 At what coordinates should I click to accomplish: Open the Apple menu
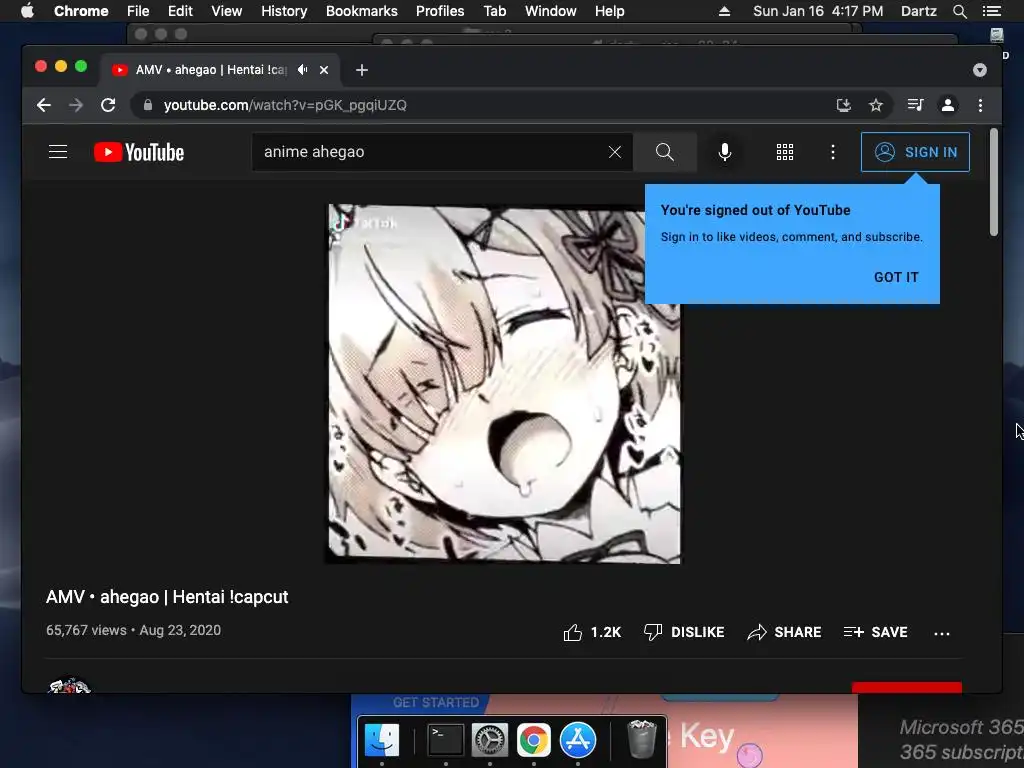coord(27,11)
